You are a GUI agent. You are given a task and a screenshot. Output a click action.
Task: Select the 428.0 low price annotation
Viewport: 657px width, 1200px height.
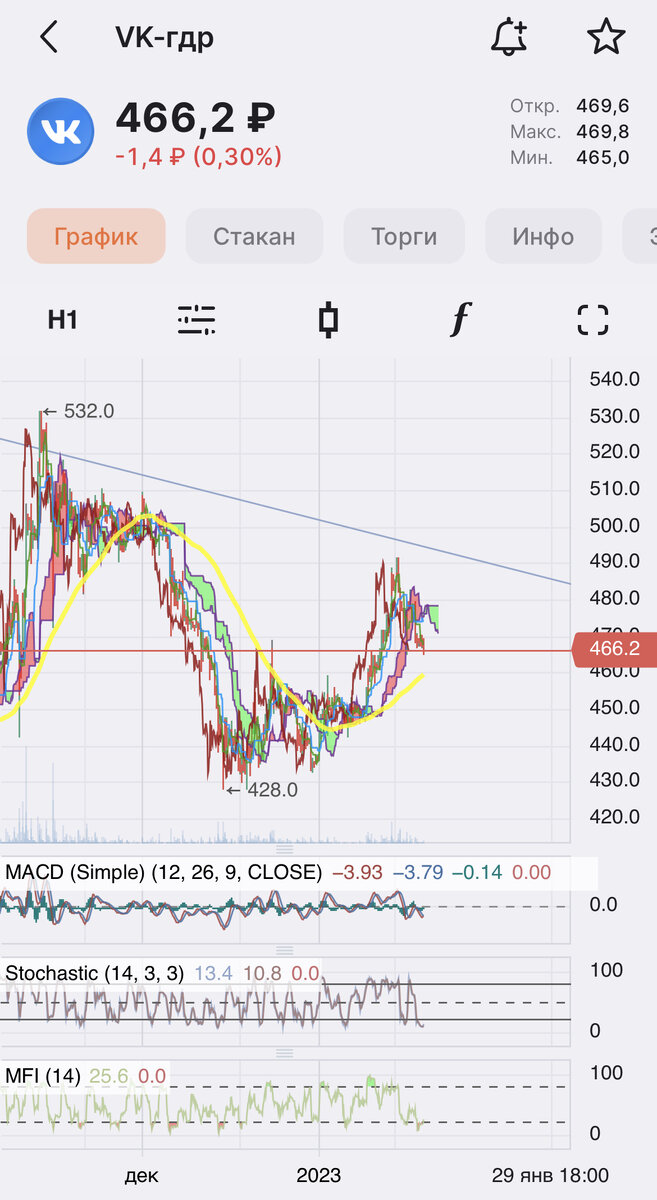(x=262, y=789)
